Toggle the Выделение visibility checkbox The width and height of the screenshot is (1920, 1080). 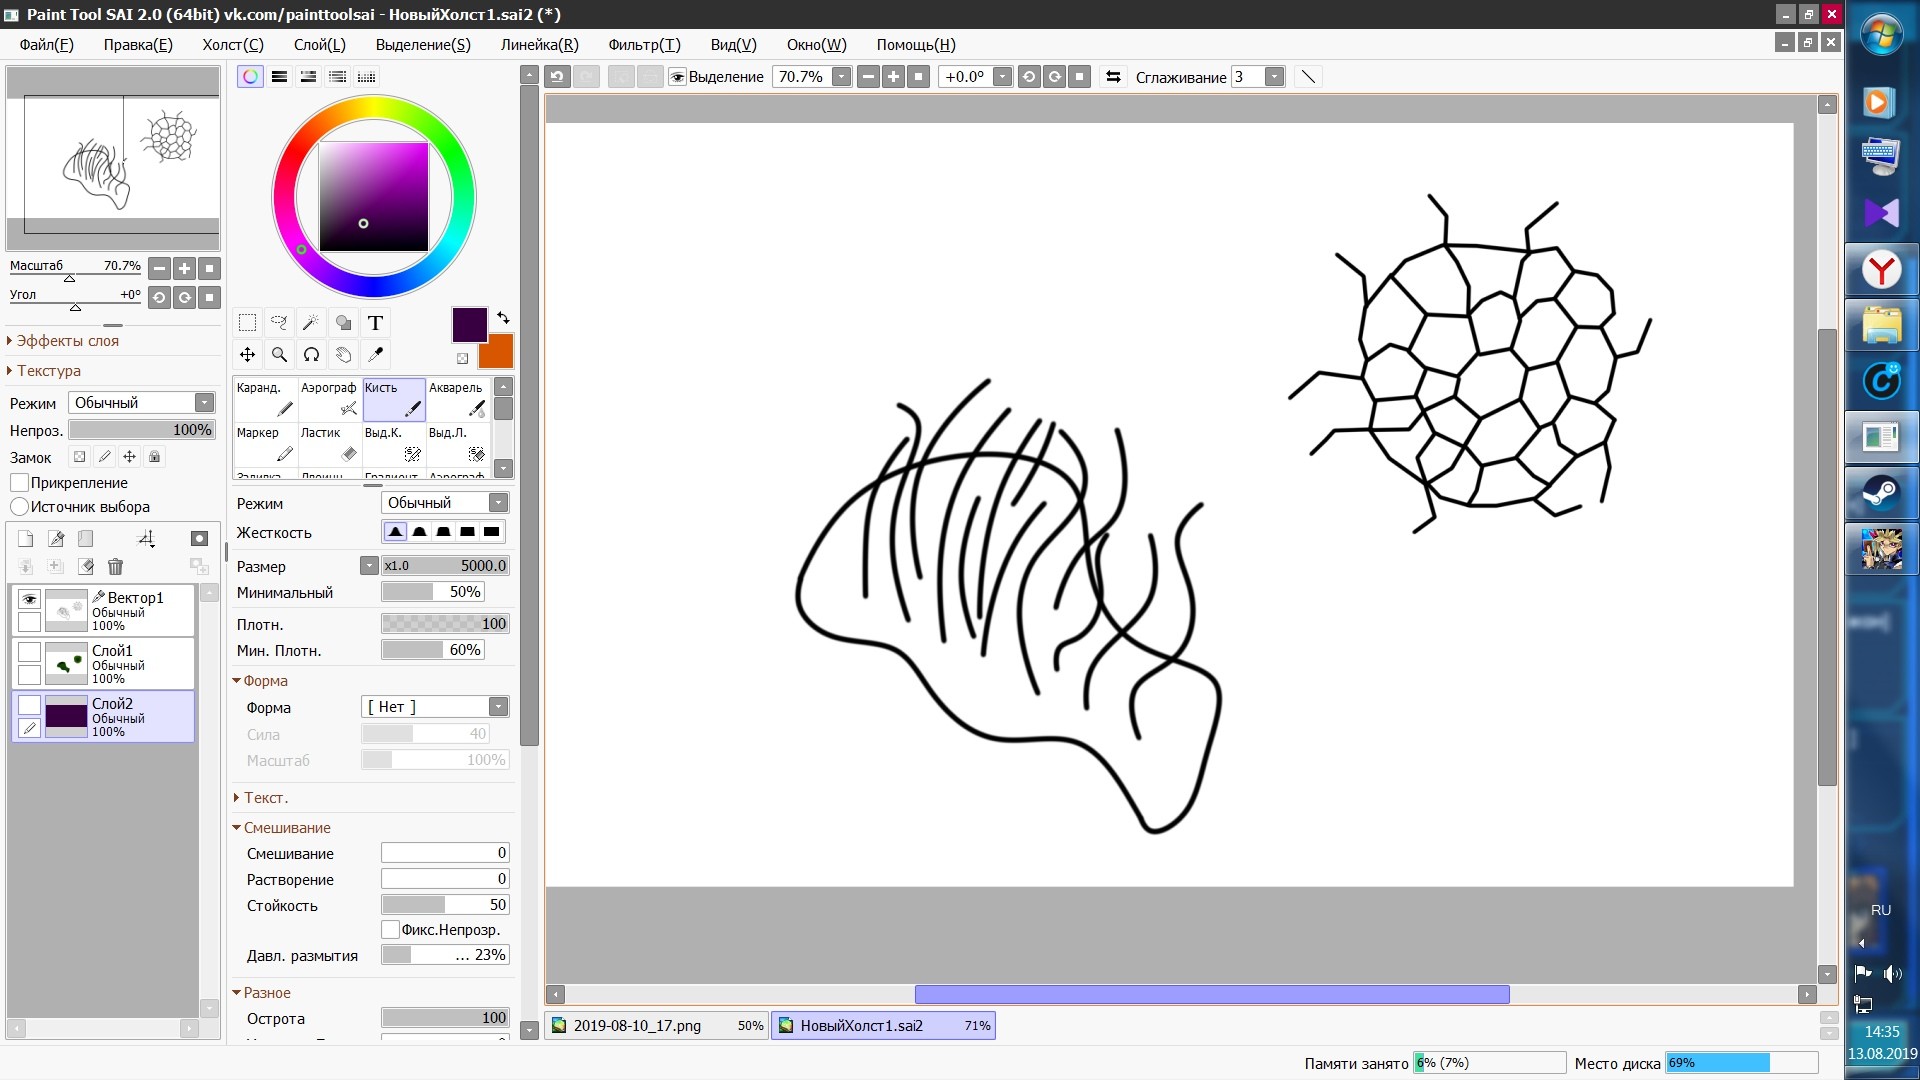pyautogui.click(x=677, y=77)
